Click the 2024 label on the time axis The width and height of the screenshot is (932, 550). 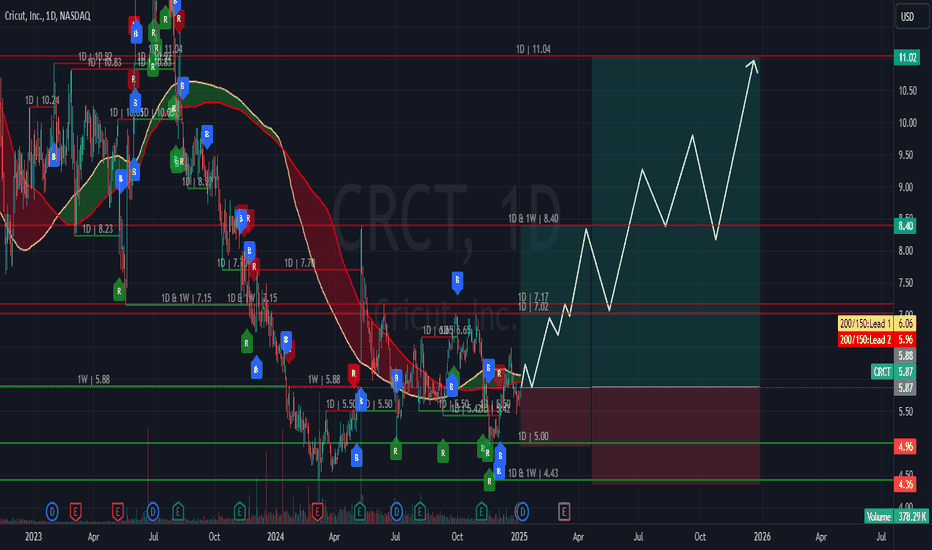coord(276,537)
